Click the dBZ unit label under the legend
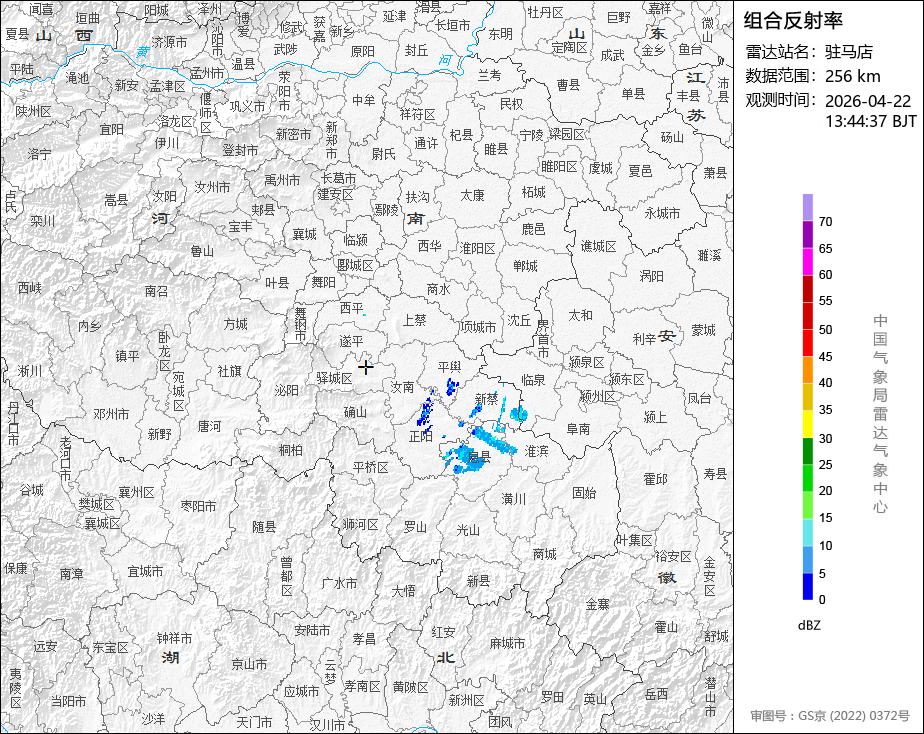924x734 pixels. tap(809, 626)
